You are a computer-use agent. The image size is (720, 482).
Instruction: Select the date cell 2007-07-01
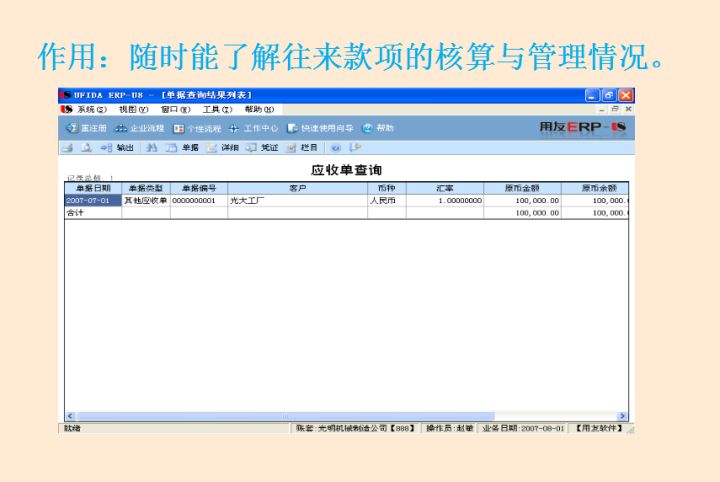point(93,201)
